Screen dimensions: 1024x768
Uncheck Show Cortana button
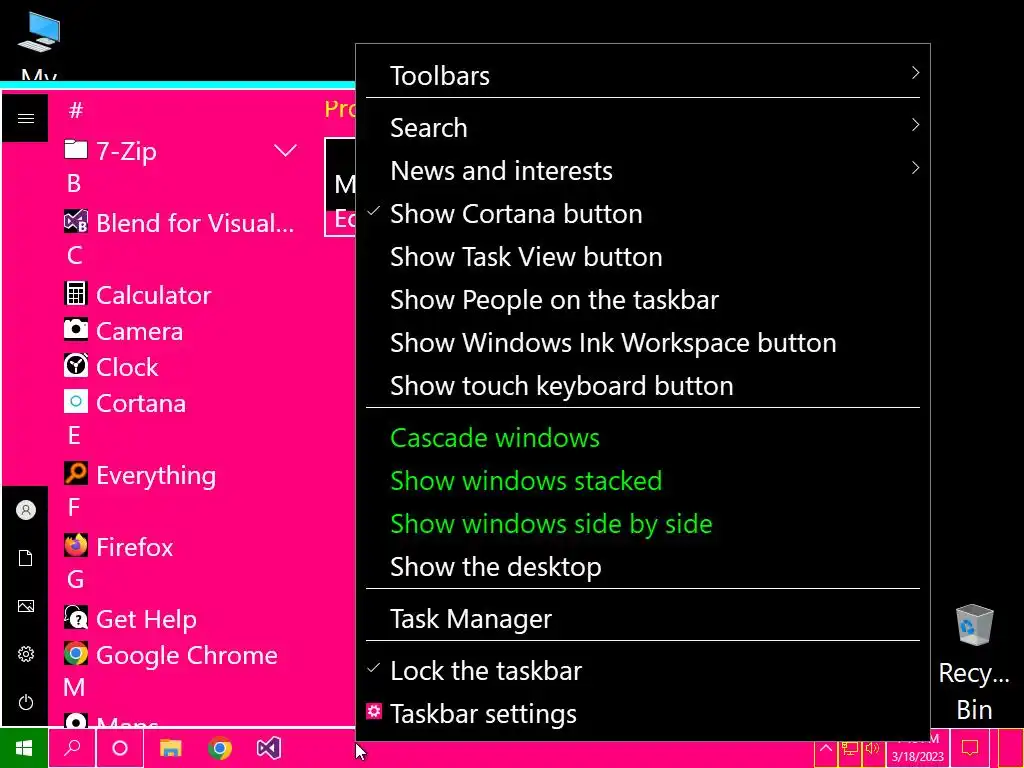point(643,214)
